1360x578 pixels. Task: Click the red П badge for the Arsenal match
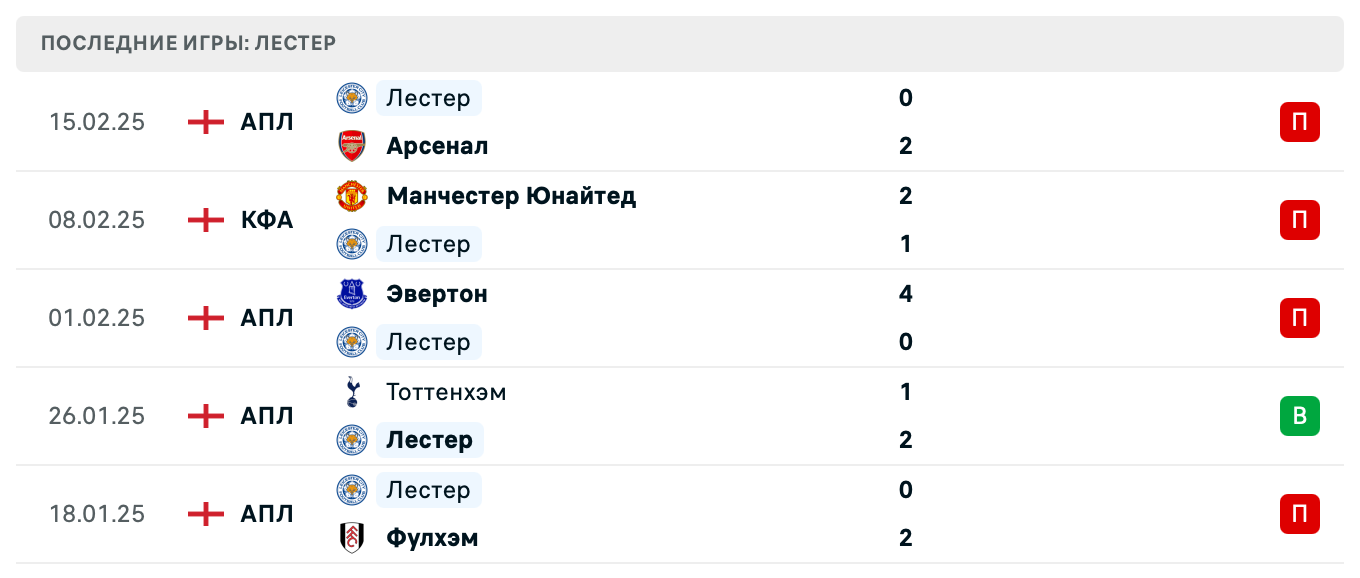pos(1299,122)
